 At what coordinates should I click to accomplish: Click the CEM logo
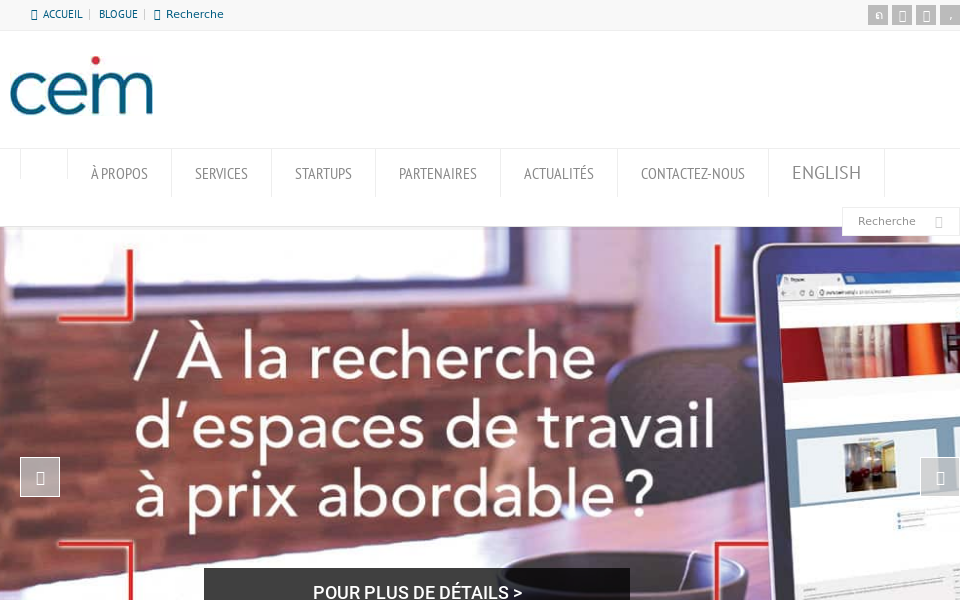81,86
